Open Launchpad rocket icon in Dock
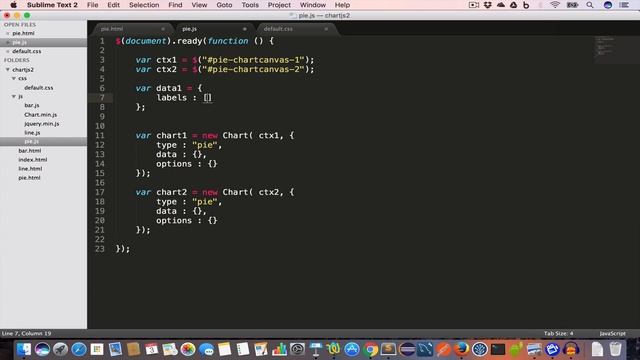Screen dimensions: 640x360 pyautogui.click(x=60, y=349)
